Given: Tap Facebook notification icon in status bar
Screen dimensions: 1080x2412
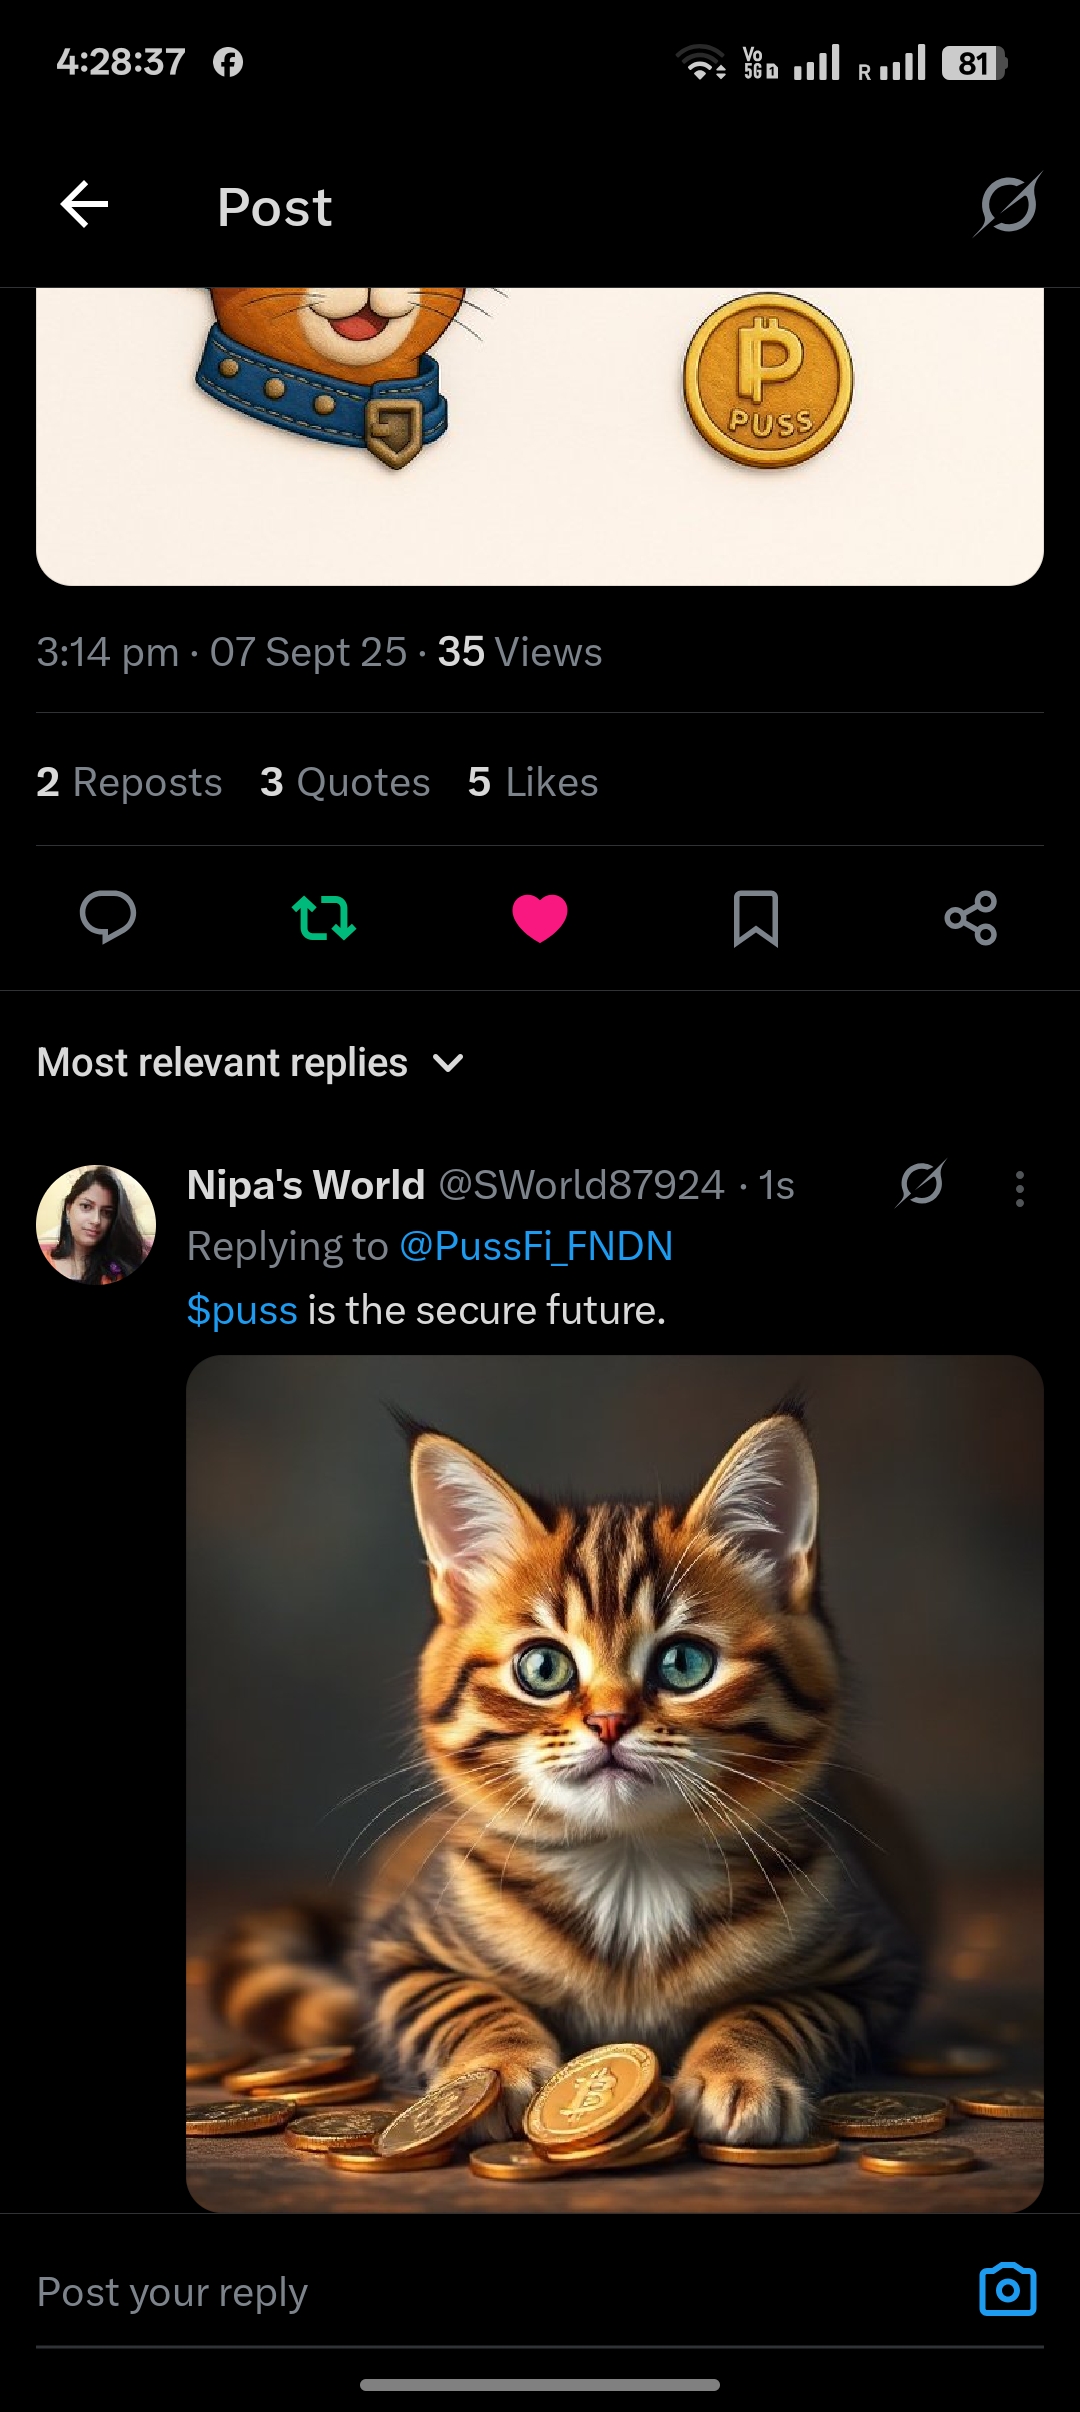Looking at the screenshot, I should pyautogui.click(x=228, y=63).
